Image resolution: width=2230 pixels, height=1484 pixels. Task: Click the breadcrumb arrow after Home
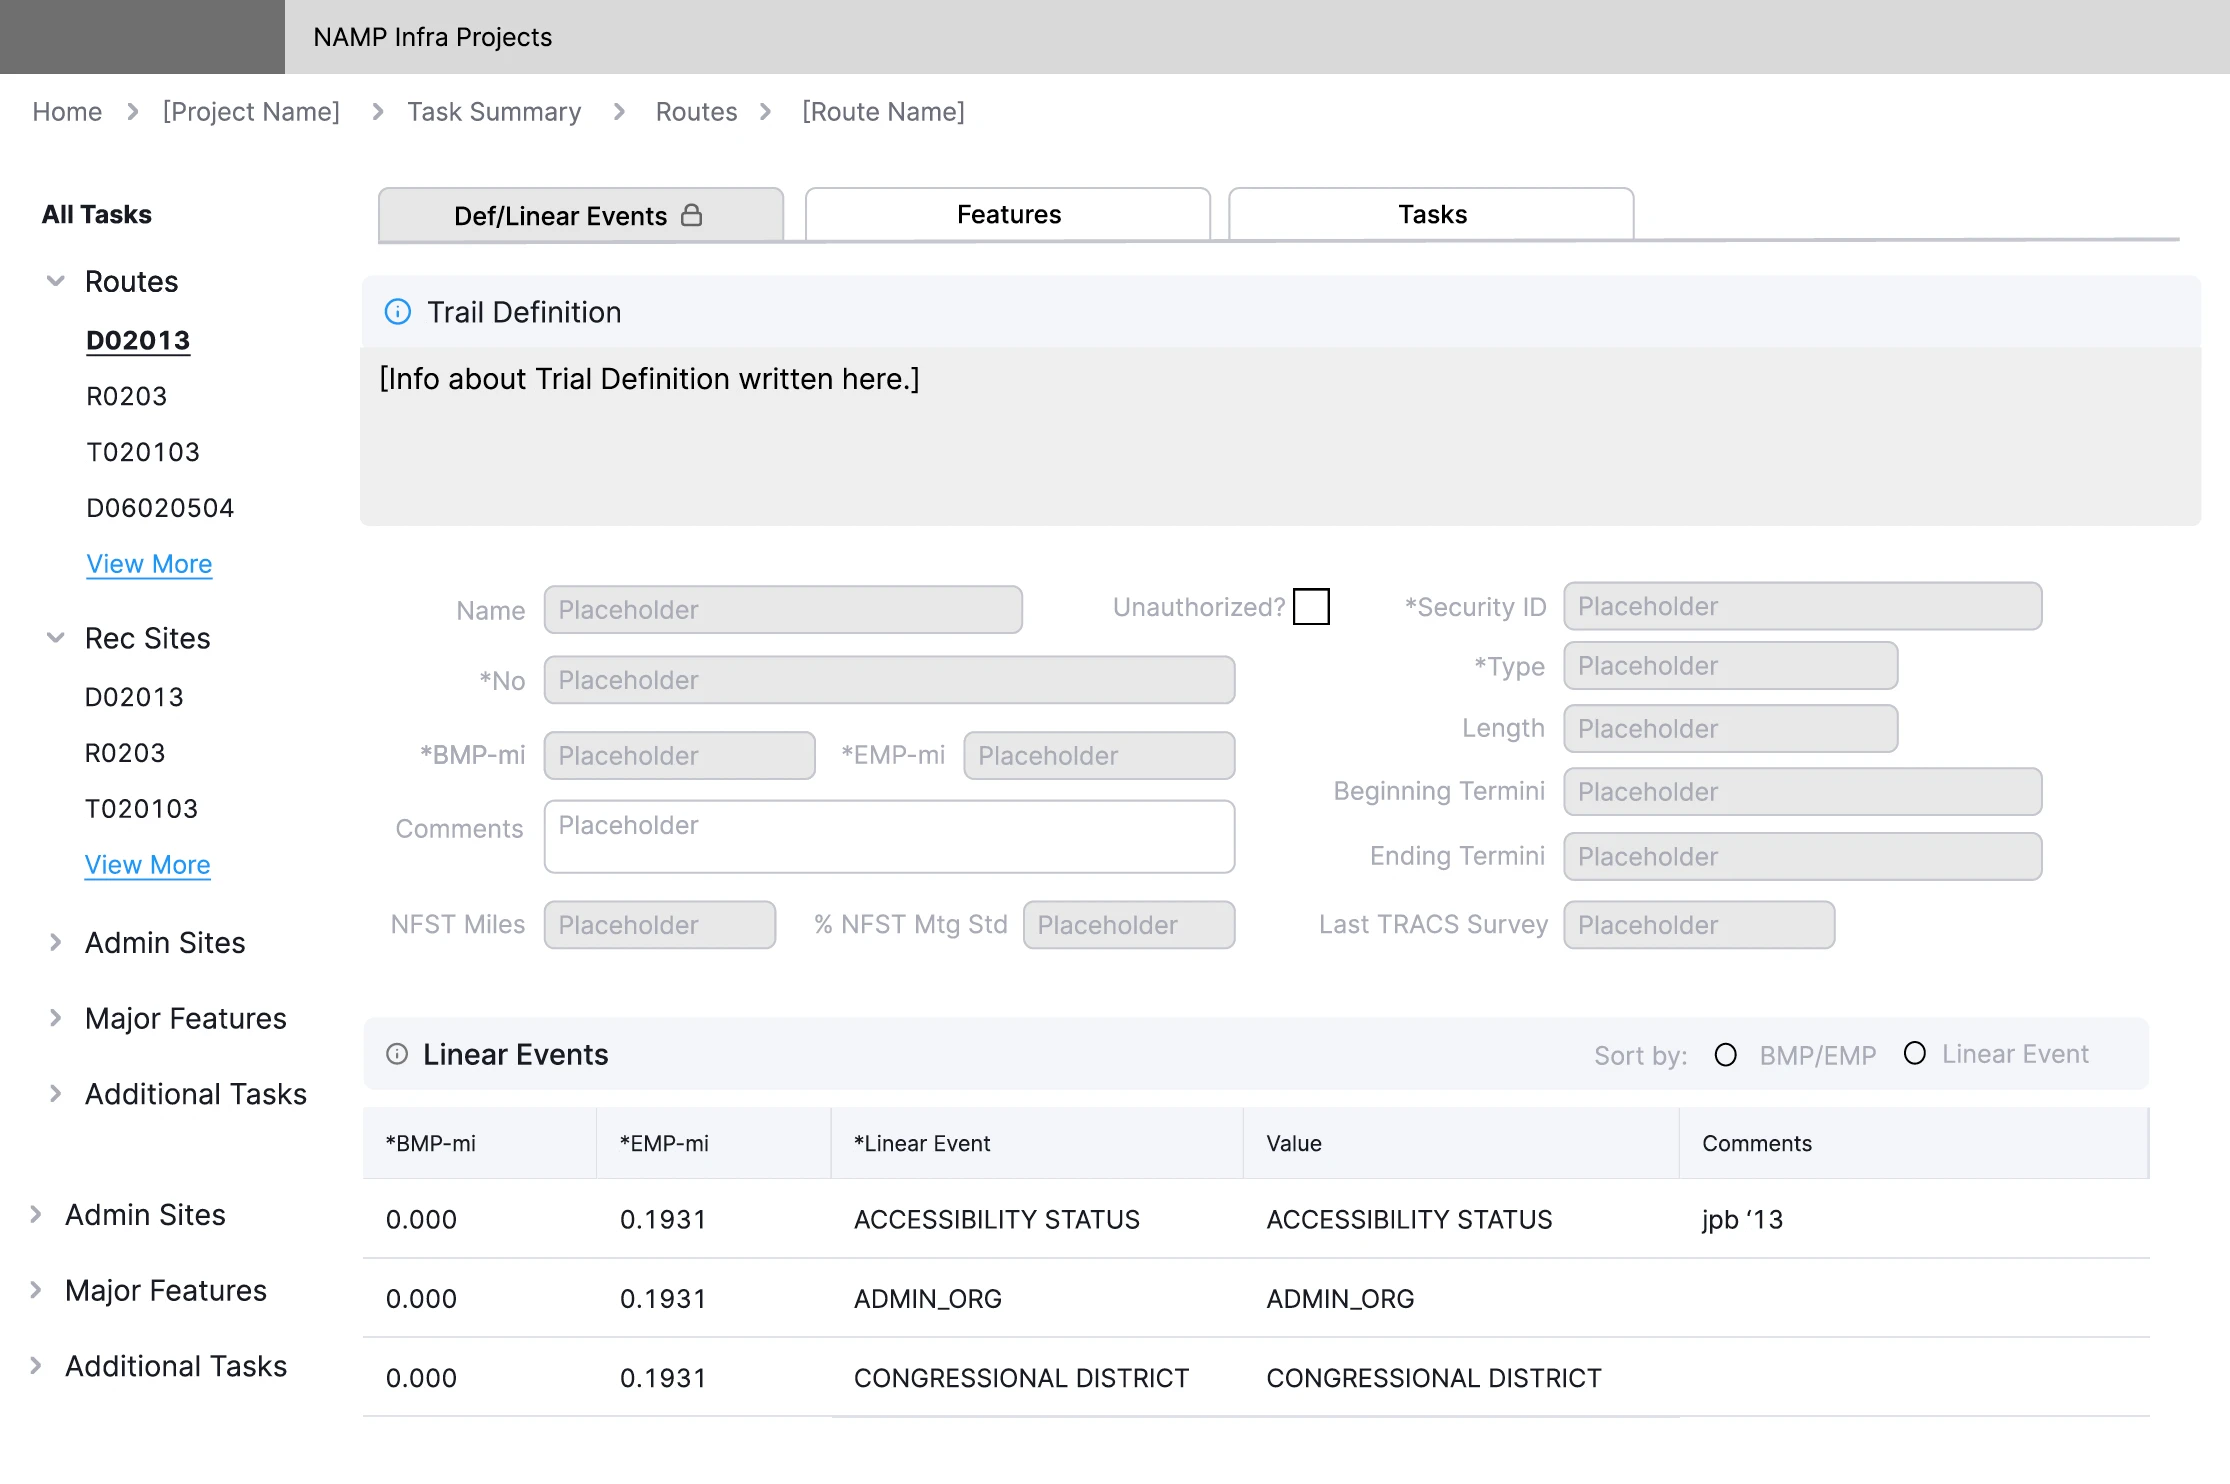pyautogui.click(x=133, y=112)
